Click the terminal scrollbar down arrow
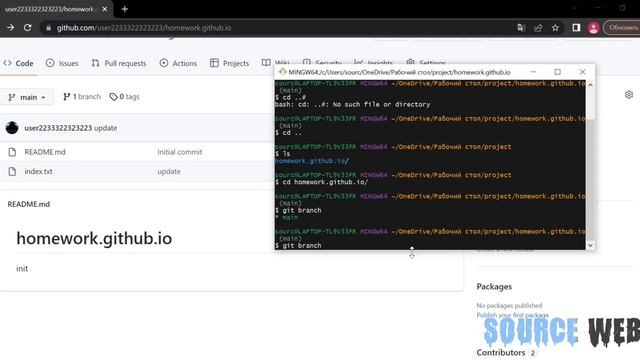Screen dimensions: 640x360 (x=590, y=245)
